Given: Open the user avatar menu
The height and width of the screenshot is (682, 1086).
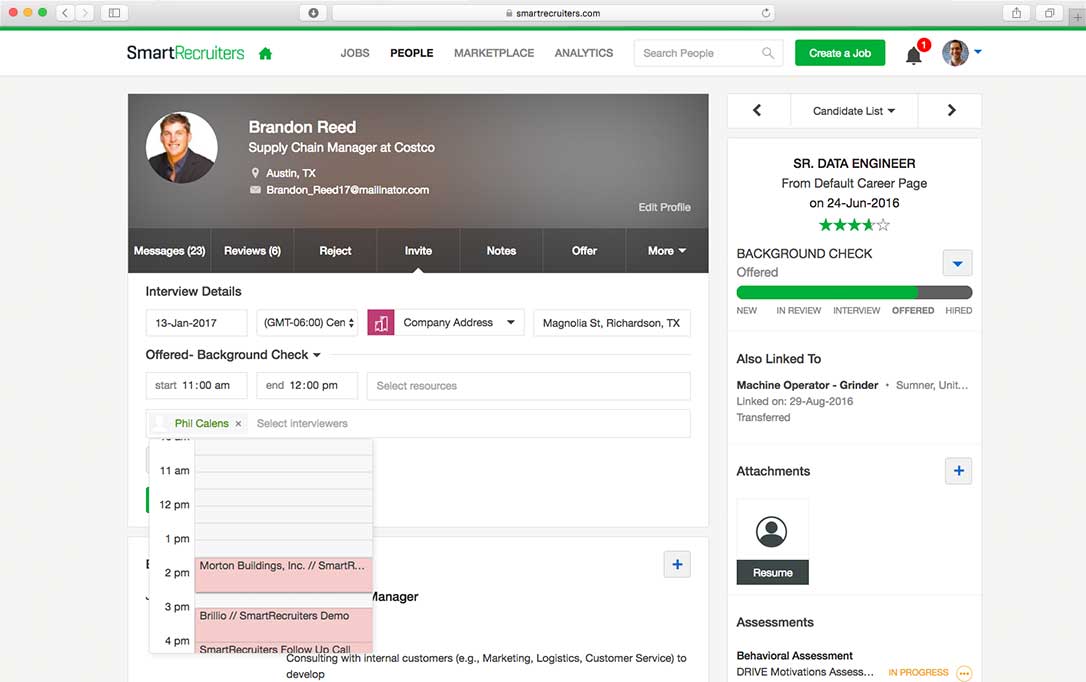Looking at the screenshot, I should click(955, 53).
